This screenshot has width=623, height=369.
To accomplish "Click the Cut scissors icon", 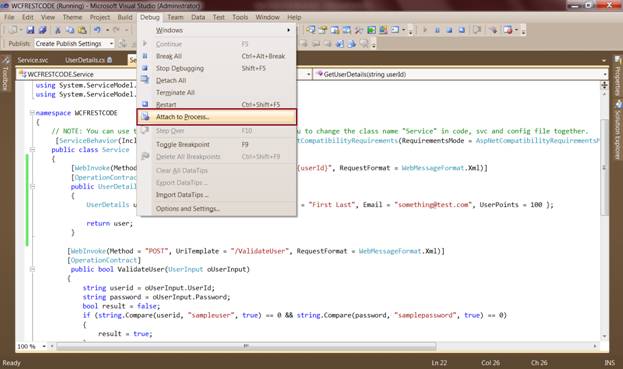I will coord(58,30).
